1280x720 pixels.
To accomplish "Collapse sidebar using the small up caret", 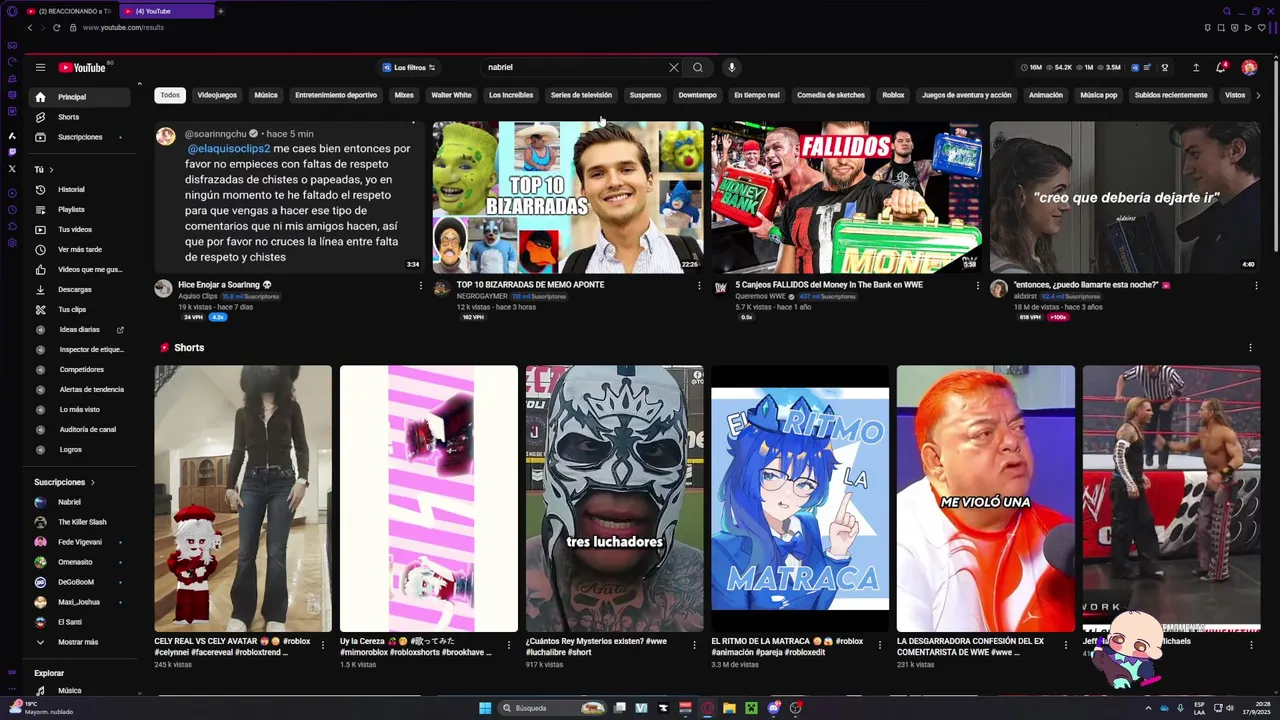I will click(x=139, y=84).
